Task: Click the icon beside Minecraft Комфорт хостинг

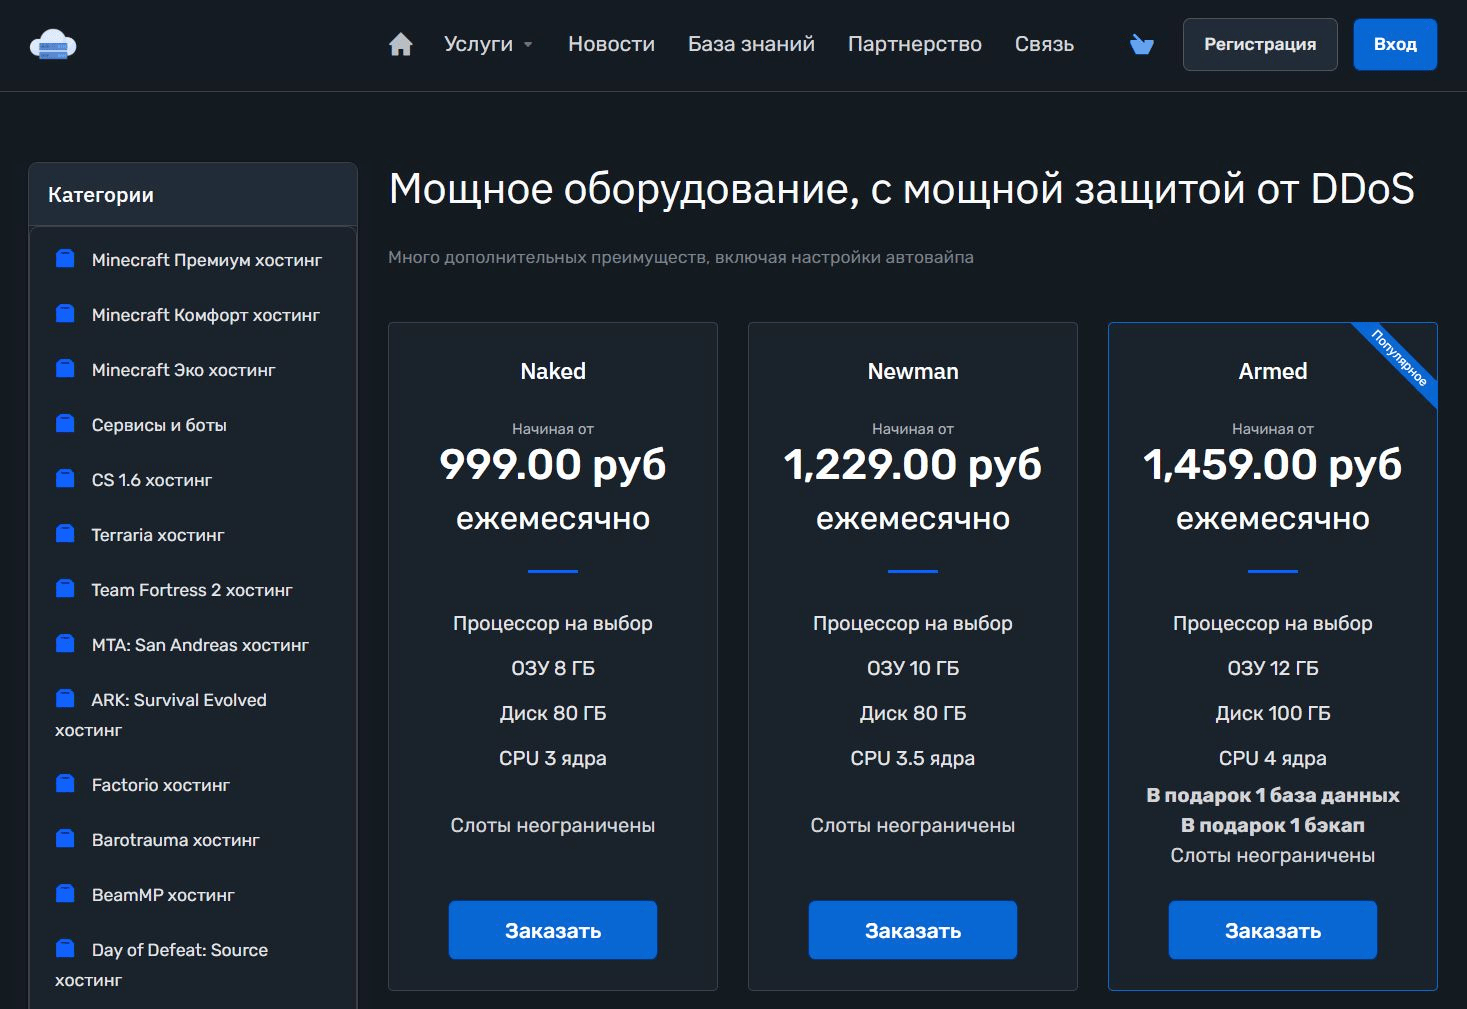Action: 65,314
